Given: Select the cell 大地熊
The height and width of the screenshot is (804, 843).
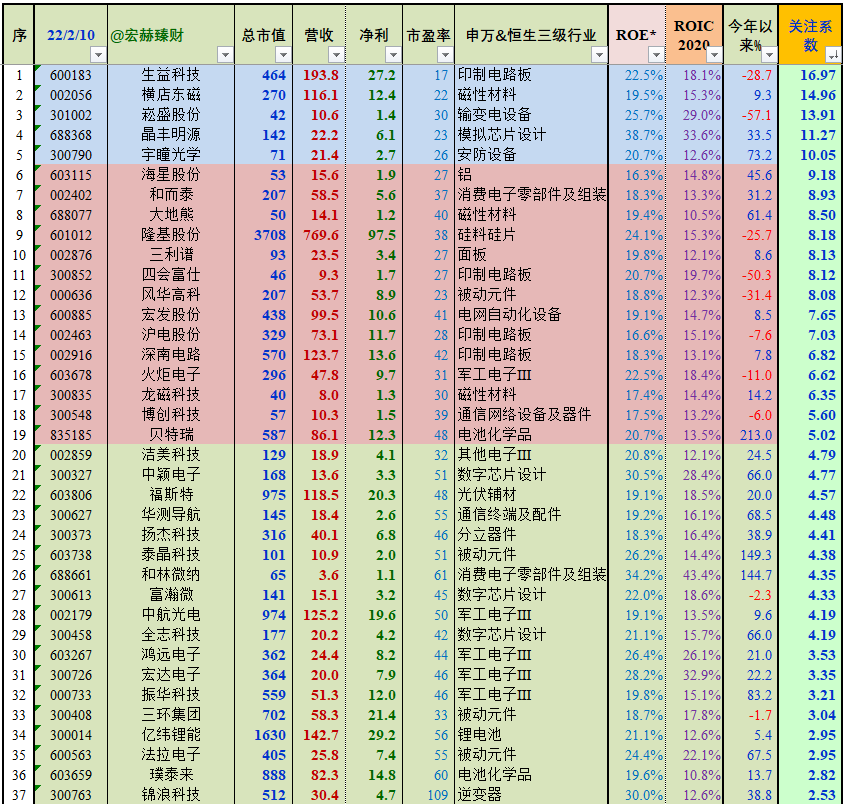Looking at the screenshot, I should [171, 215].
